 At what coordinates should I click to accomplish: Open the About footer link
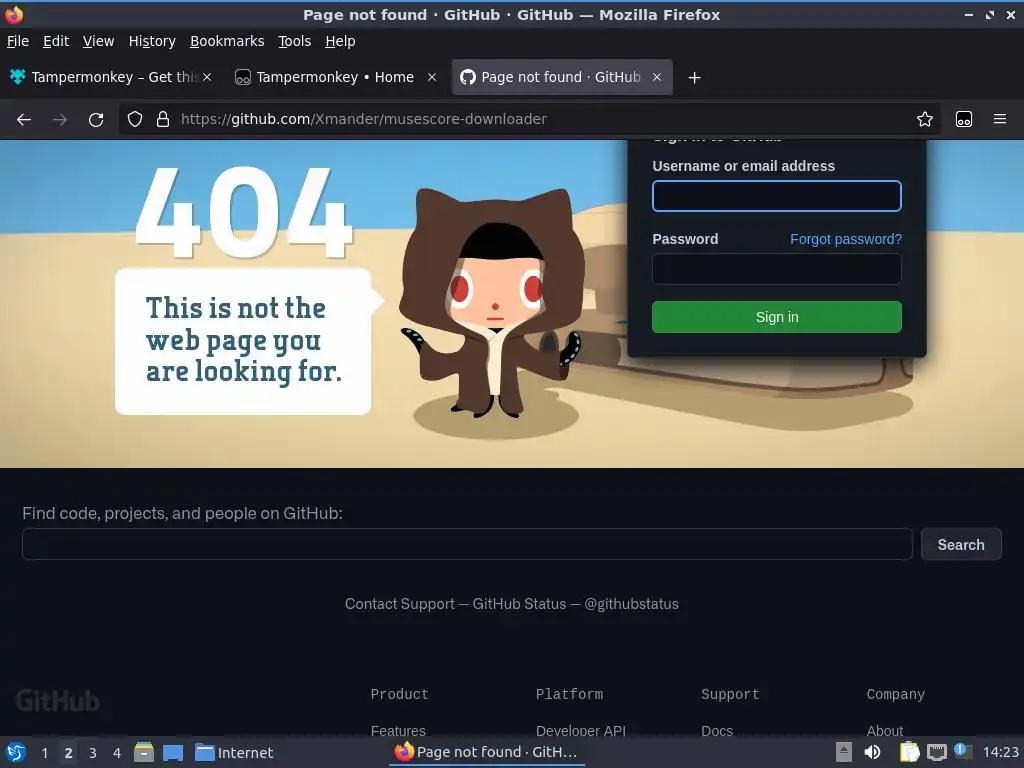pyautogui.click(x=884, y=731)
